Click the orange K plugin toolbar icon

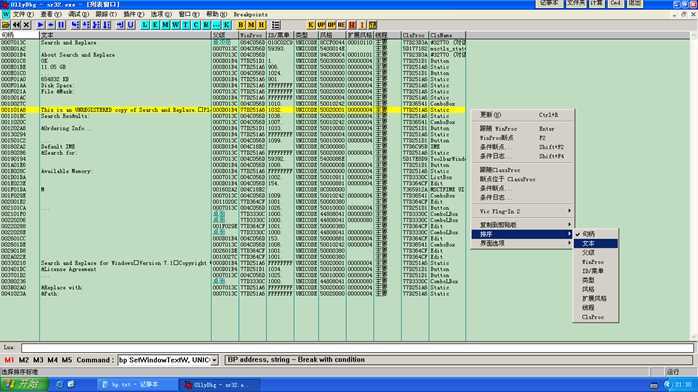[x=311, y=25]
